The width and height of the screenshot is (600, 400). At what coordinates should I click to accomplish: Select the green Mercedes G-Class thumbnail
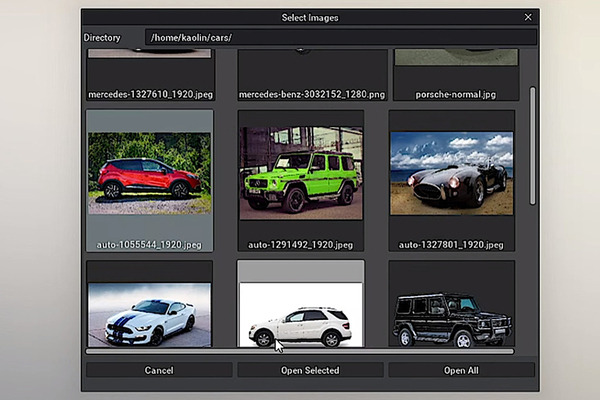click(301, 173)
